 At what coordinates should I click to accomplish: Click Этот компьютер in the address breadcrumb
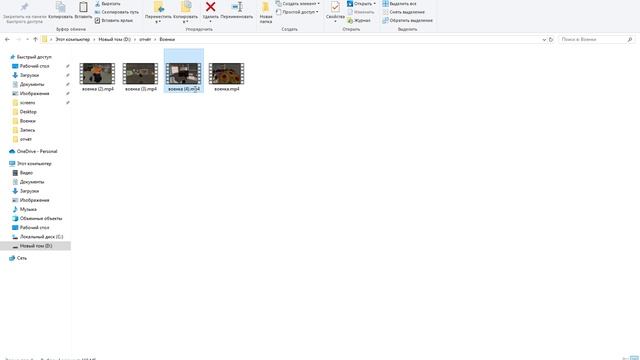73,40
